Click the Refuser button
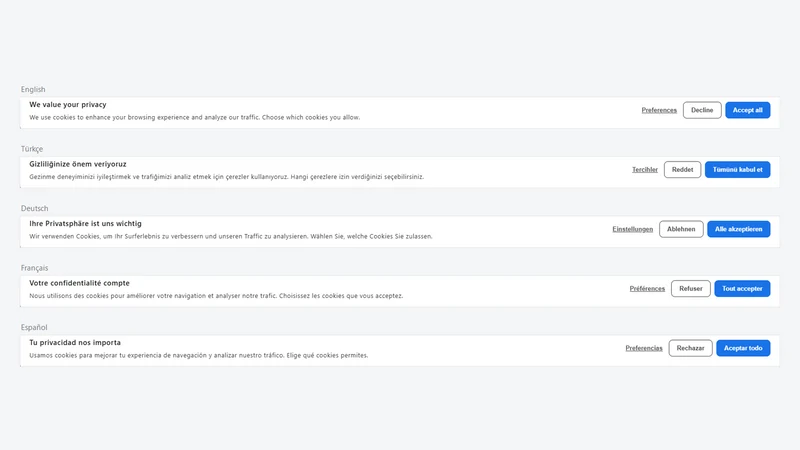 pyautogui.click(x=691, y=289)
